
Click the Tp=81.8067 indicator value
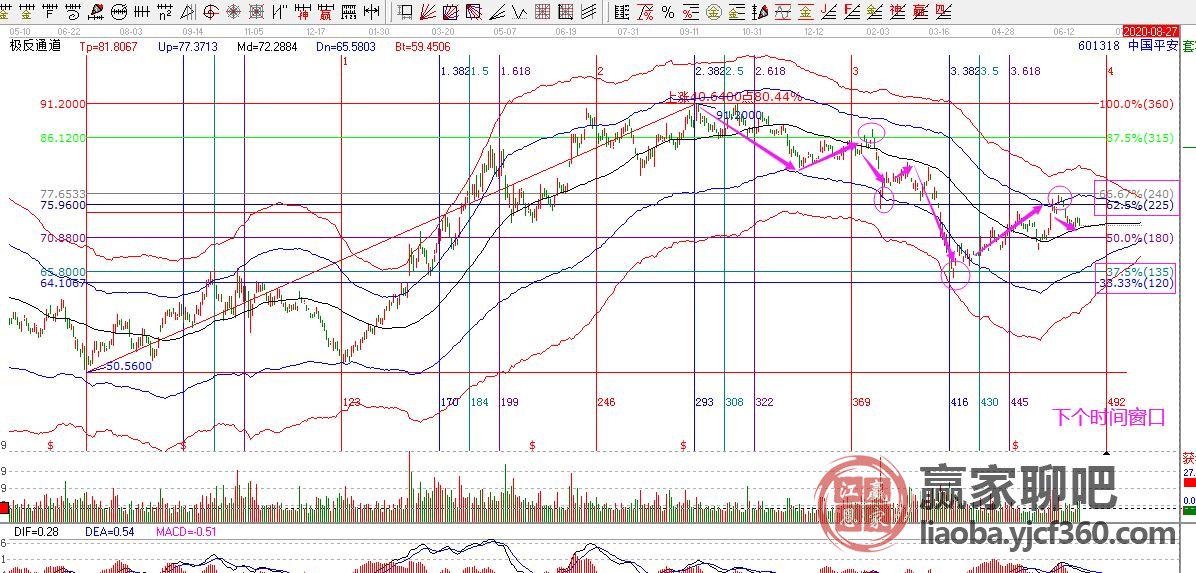pyautogui.click(x=109, y=47)
